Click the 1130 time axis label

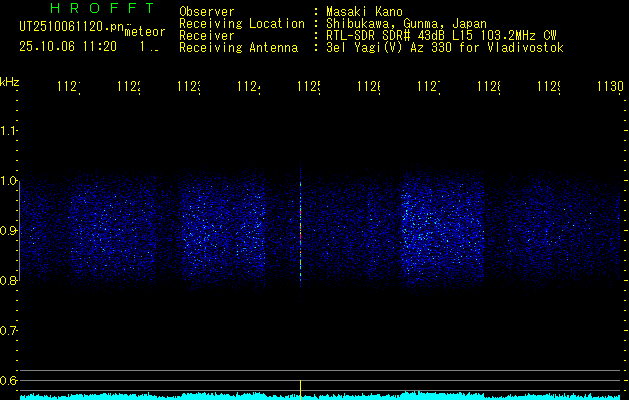click(x=610, y=86)
